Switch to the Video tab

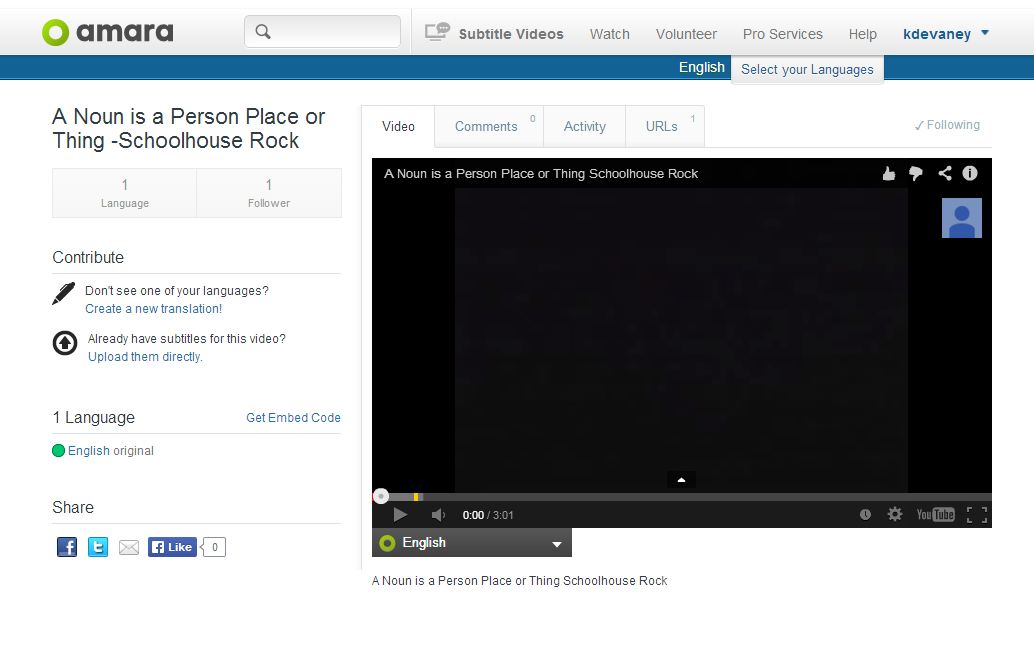pos(398,126)
